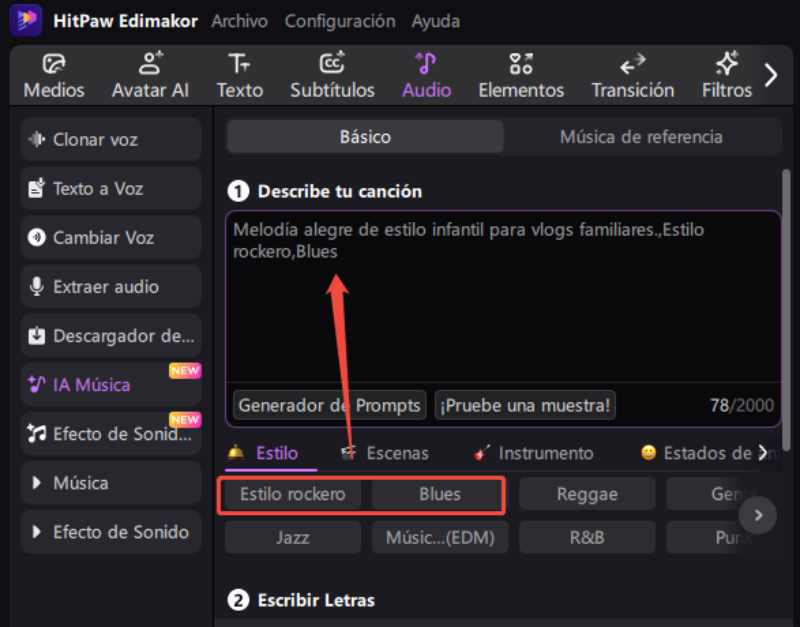Open Clonar voz in sidebar
800x627 pixels.
[x=111, y=139]
